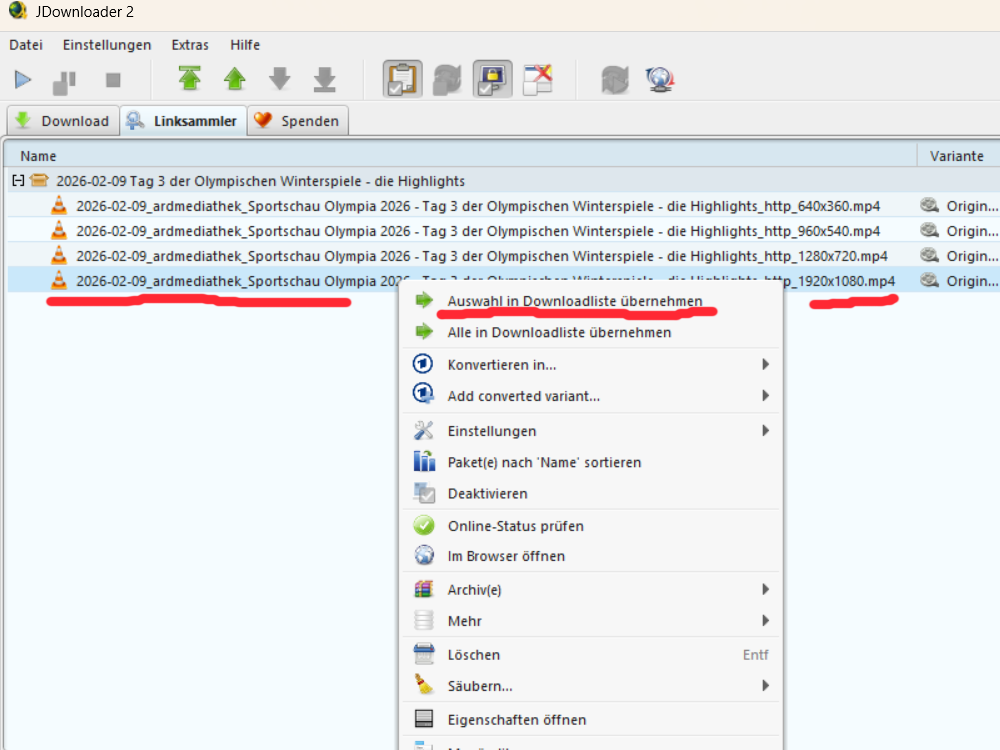The image size is (1000, 750).
Task: Choose Auswahl in Downloadliste übernehmen
Action: point(591,300)
